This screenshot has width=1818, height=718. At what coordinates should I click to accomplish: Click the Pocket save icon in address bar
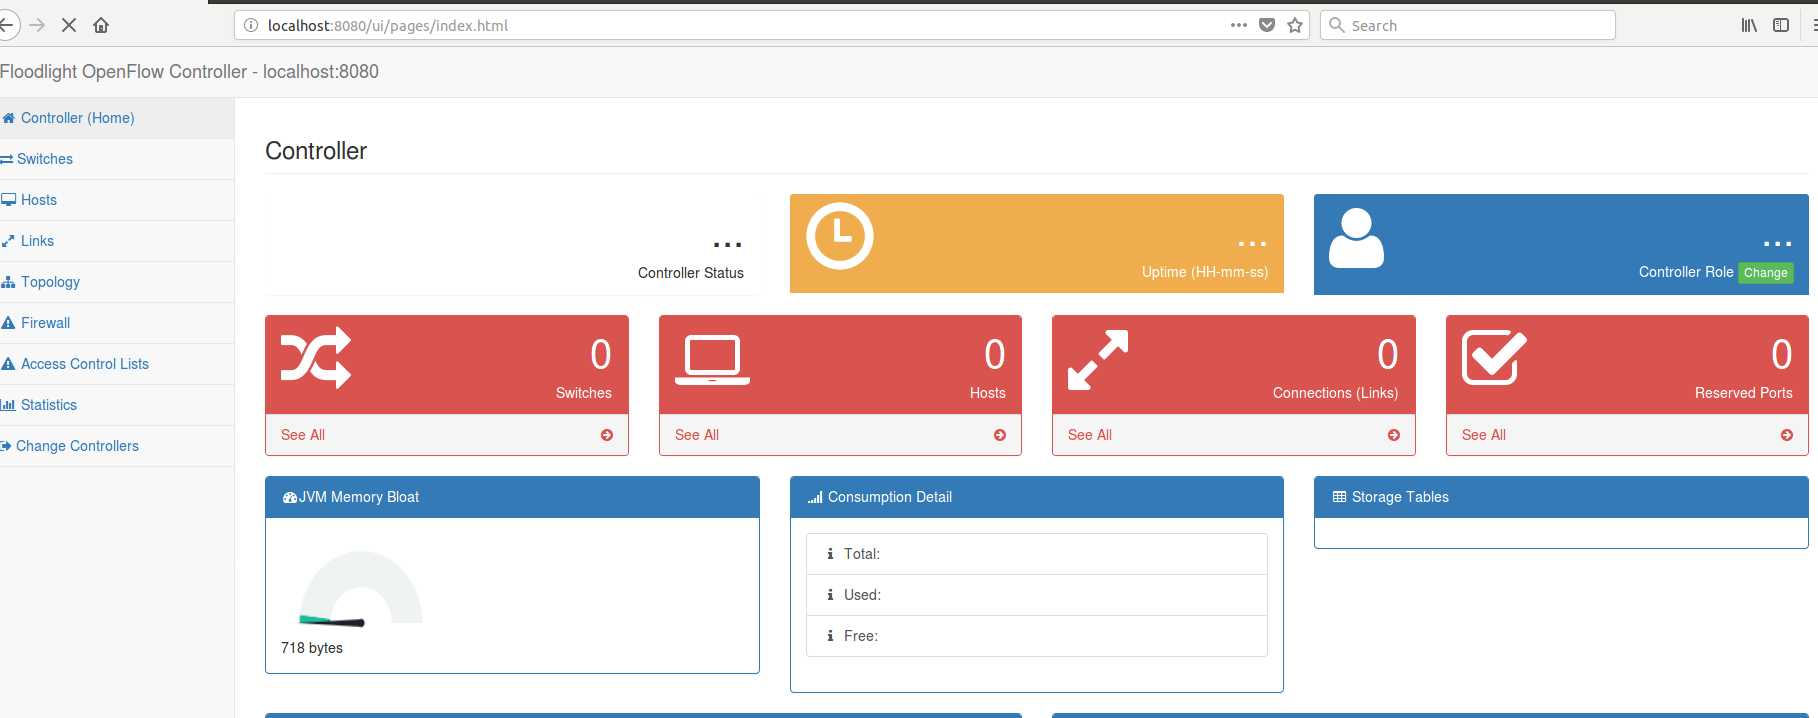click(x=1267, y=25)
